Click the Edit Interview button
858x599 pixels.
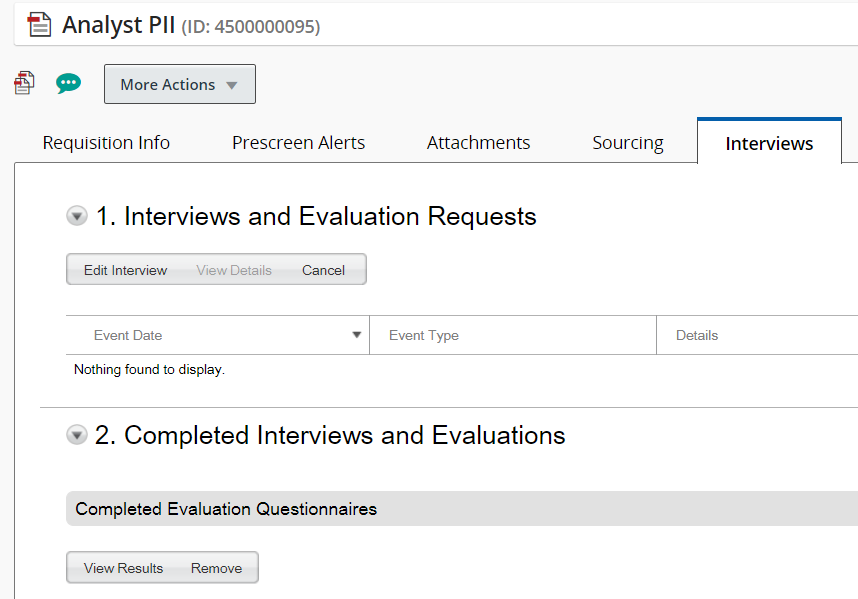pos(125,270)
